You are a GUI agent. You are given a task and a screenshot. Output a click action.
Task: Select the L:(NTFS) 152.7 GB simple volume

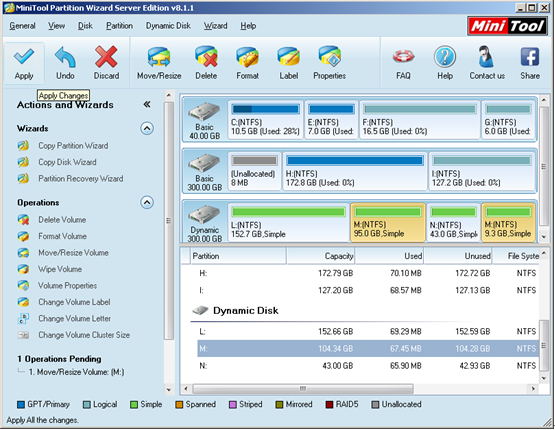pos(288,223)
